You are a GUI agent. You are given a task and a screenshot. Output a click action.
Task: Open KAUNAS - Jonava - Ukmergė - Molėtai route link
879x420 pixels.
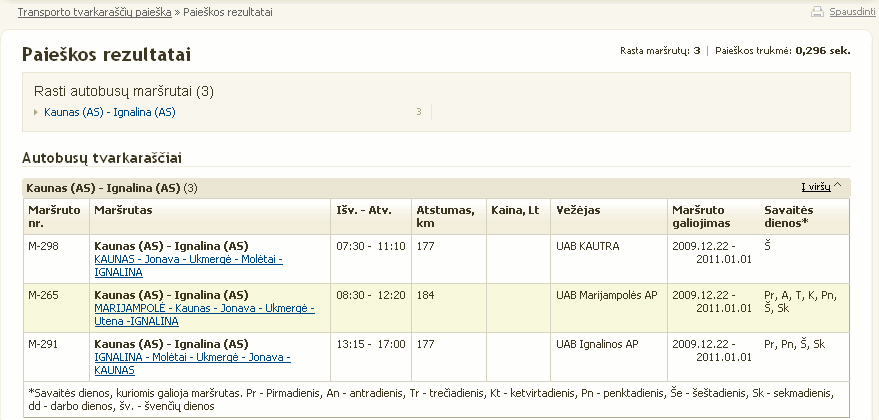188,266
